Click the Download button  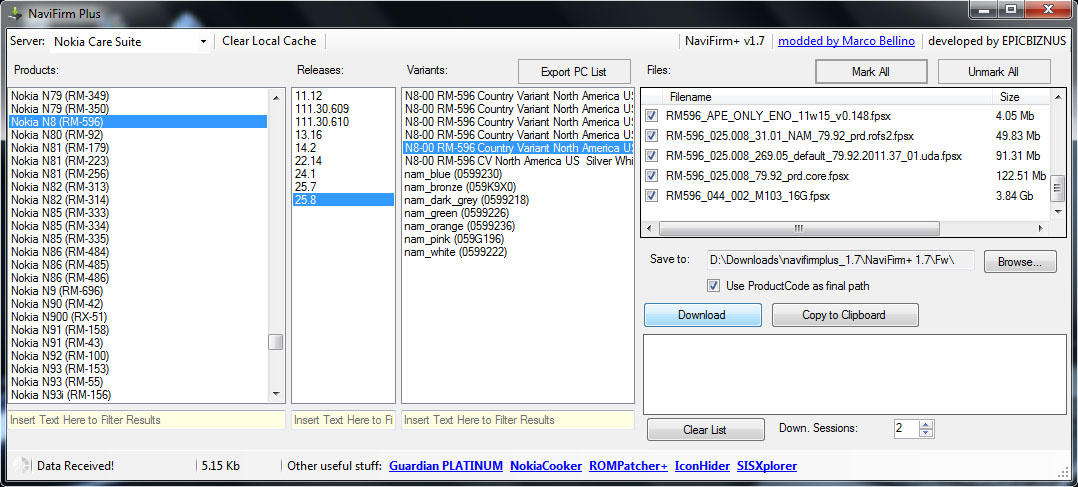point(703,315)
